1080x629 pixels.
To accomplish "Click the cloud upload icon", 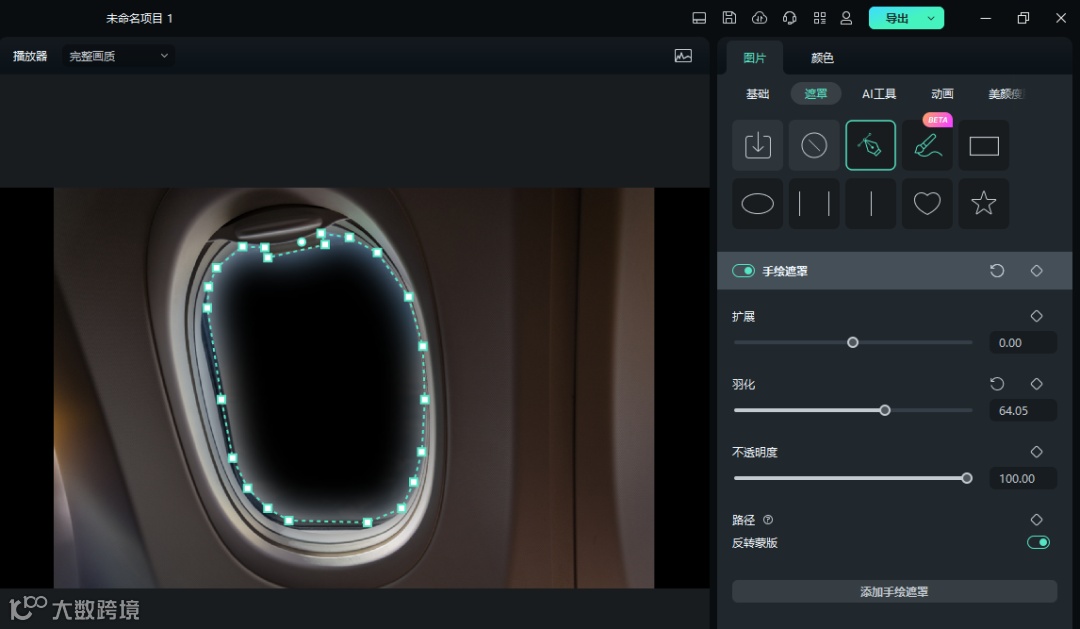I will point(759,18).
